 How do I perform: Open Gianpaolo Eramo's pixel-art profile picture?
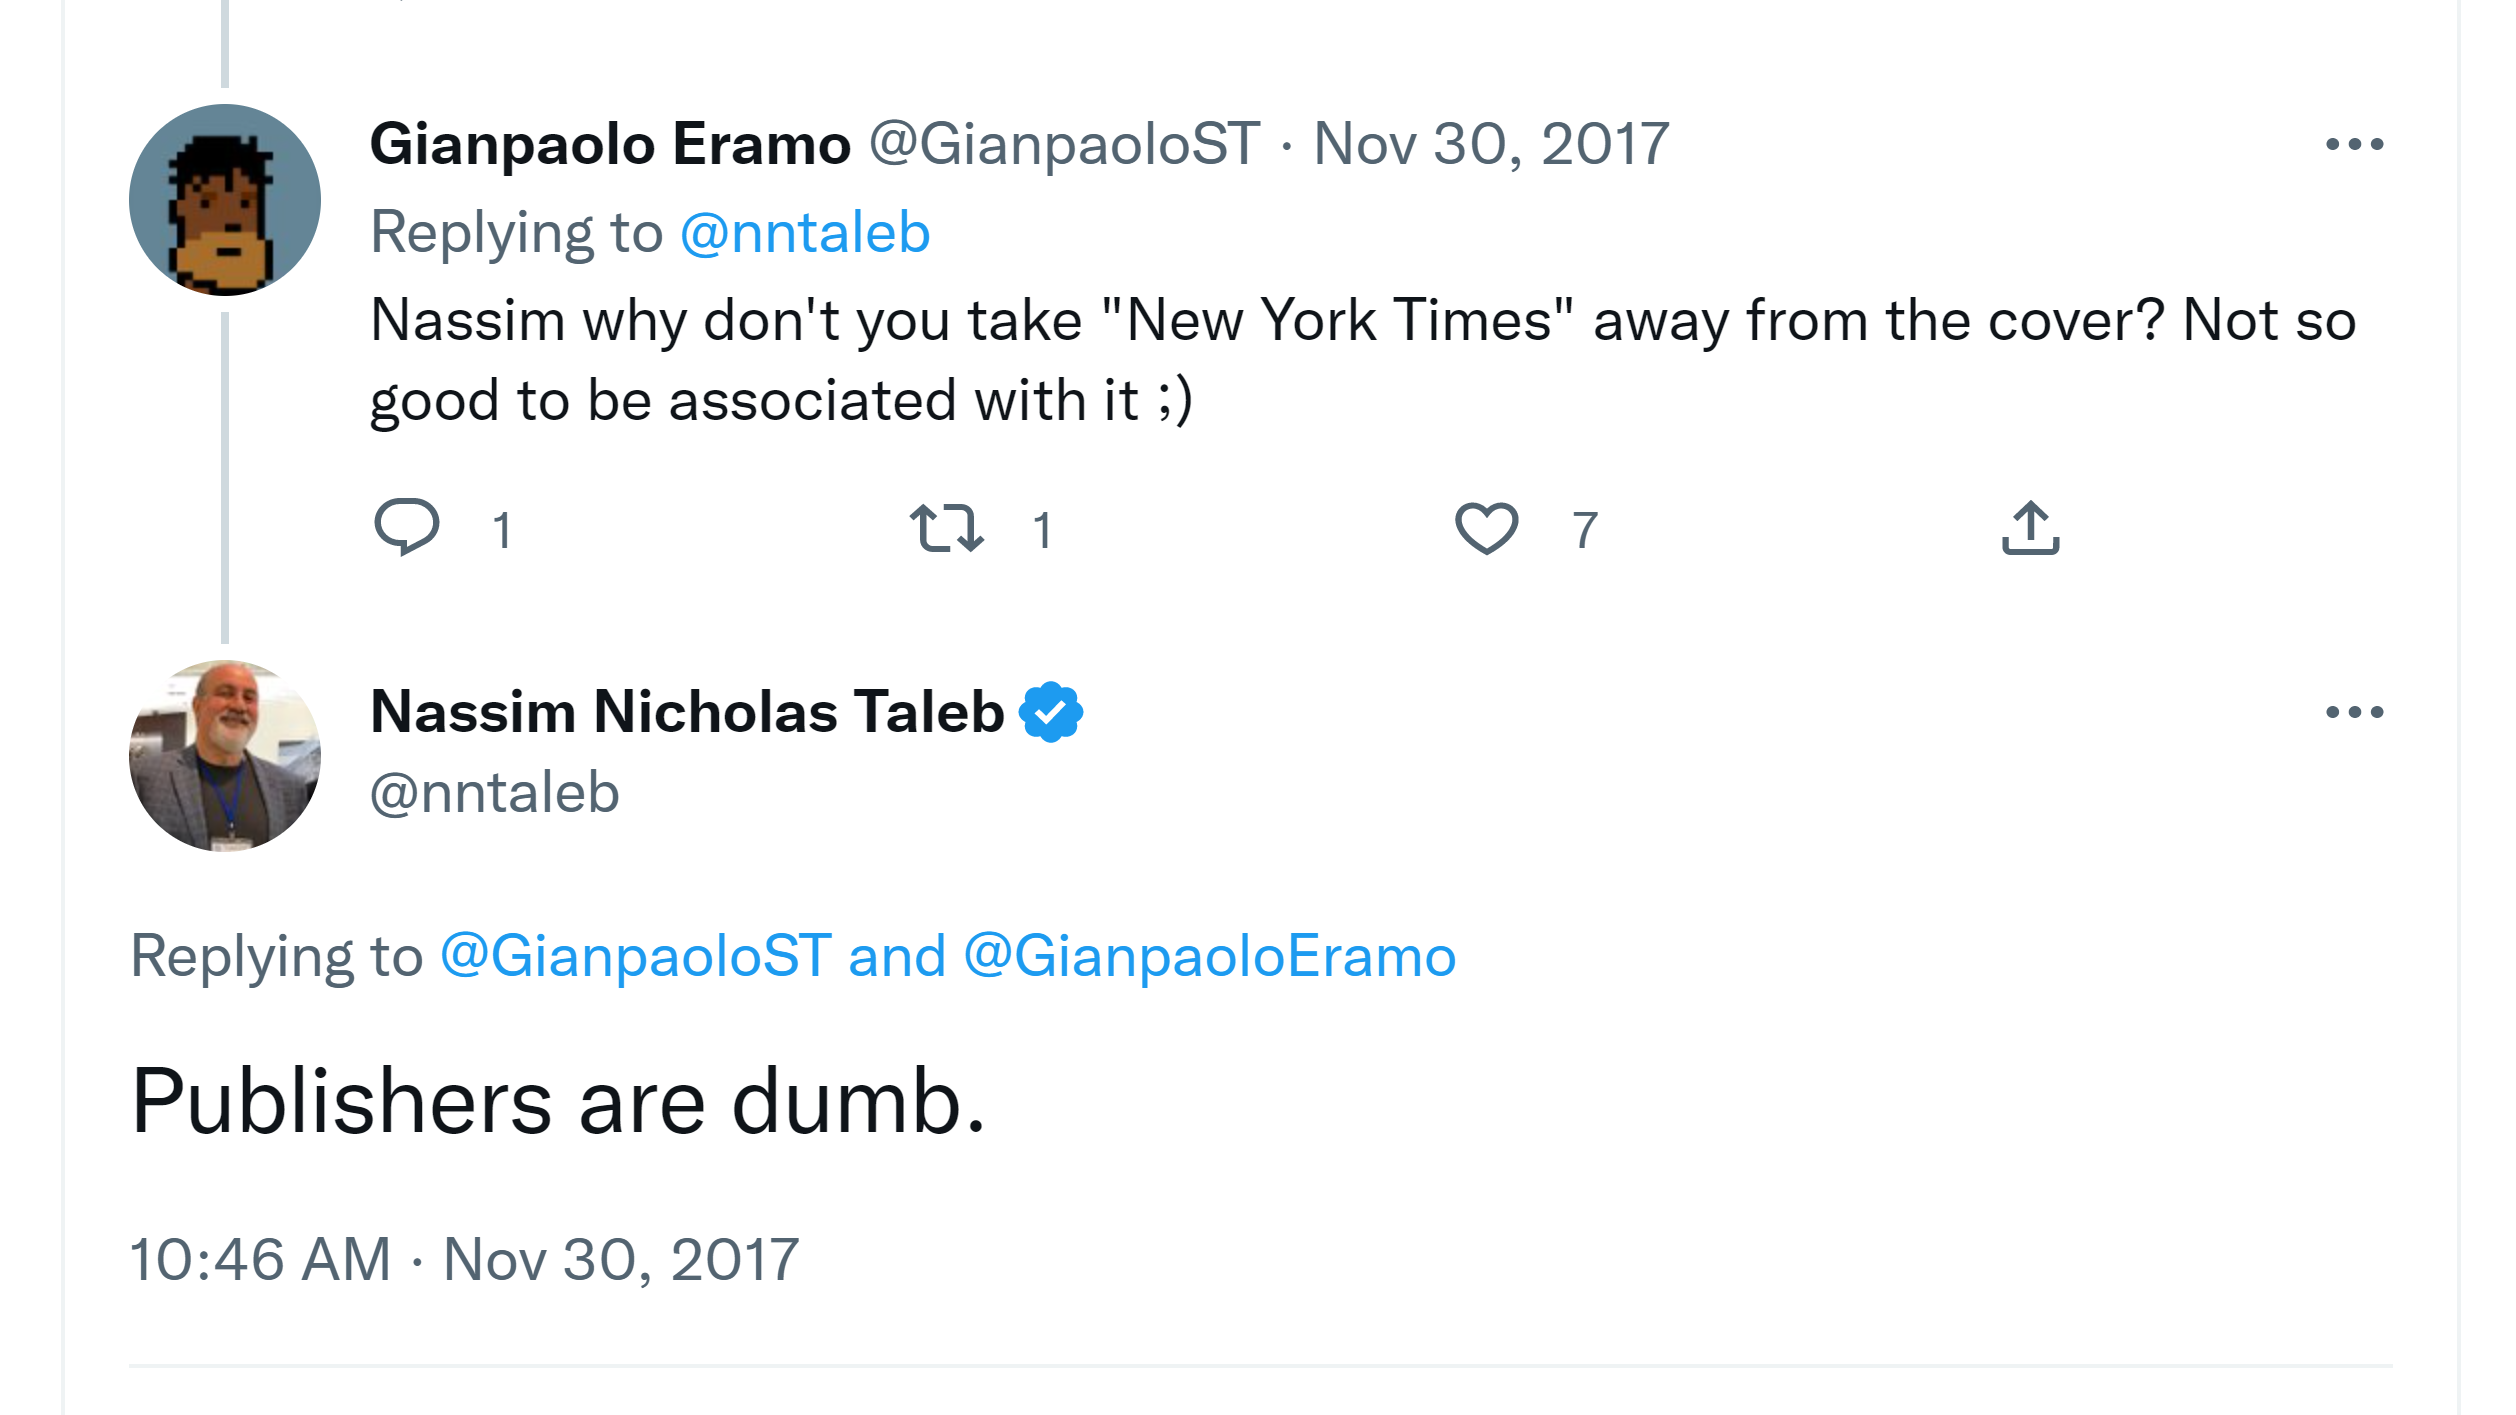[225, 200]
